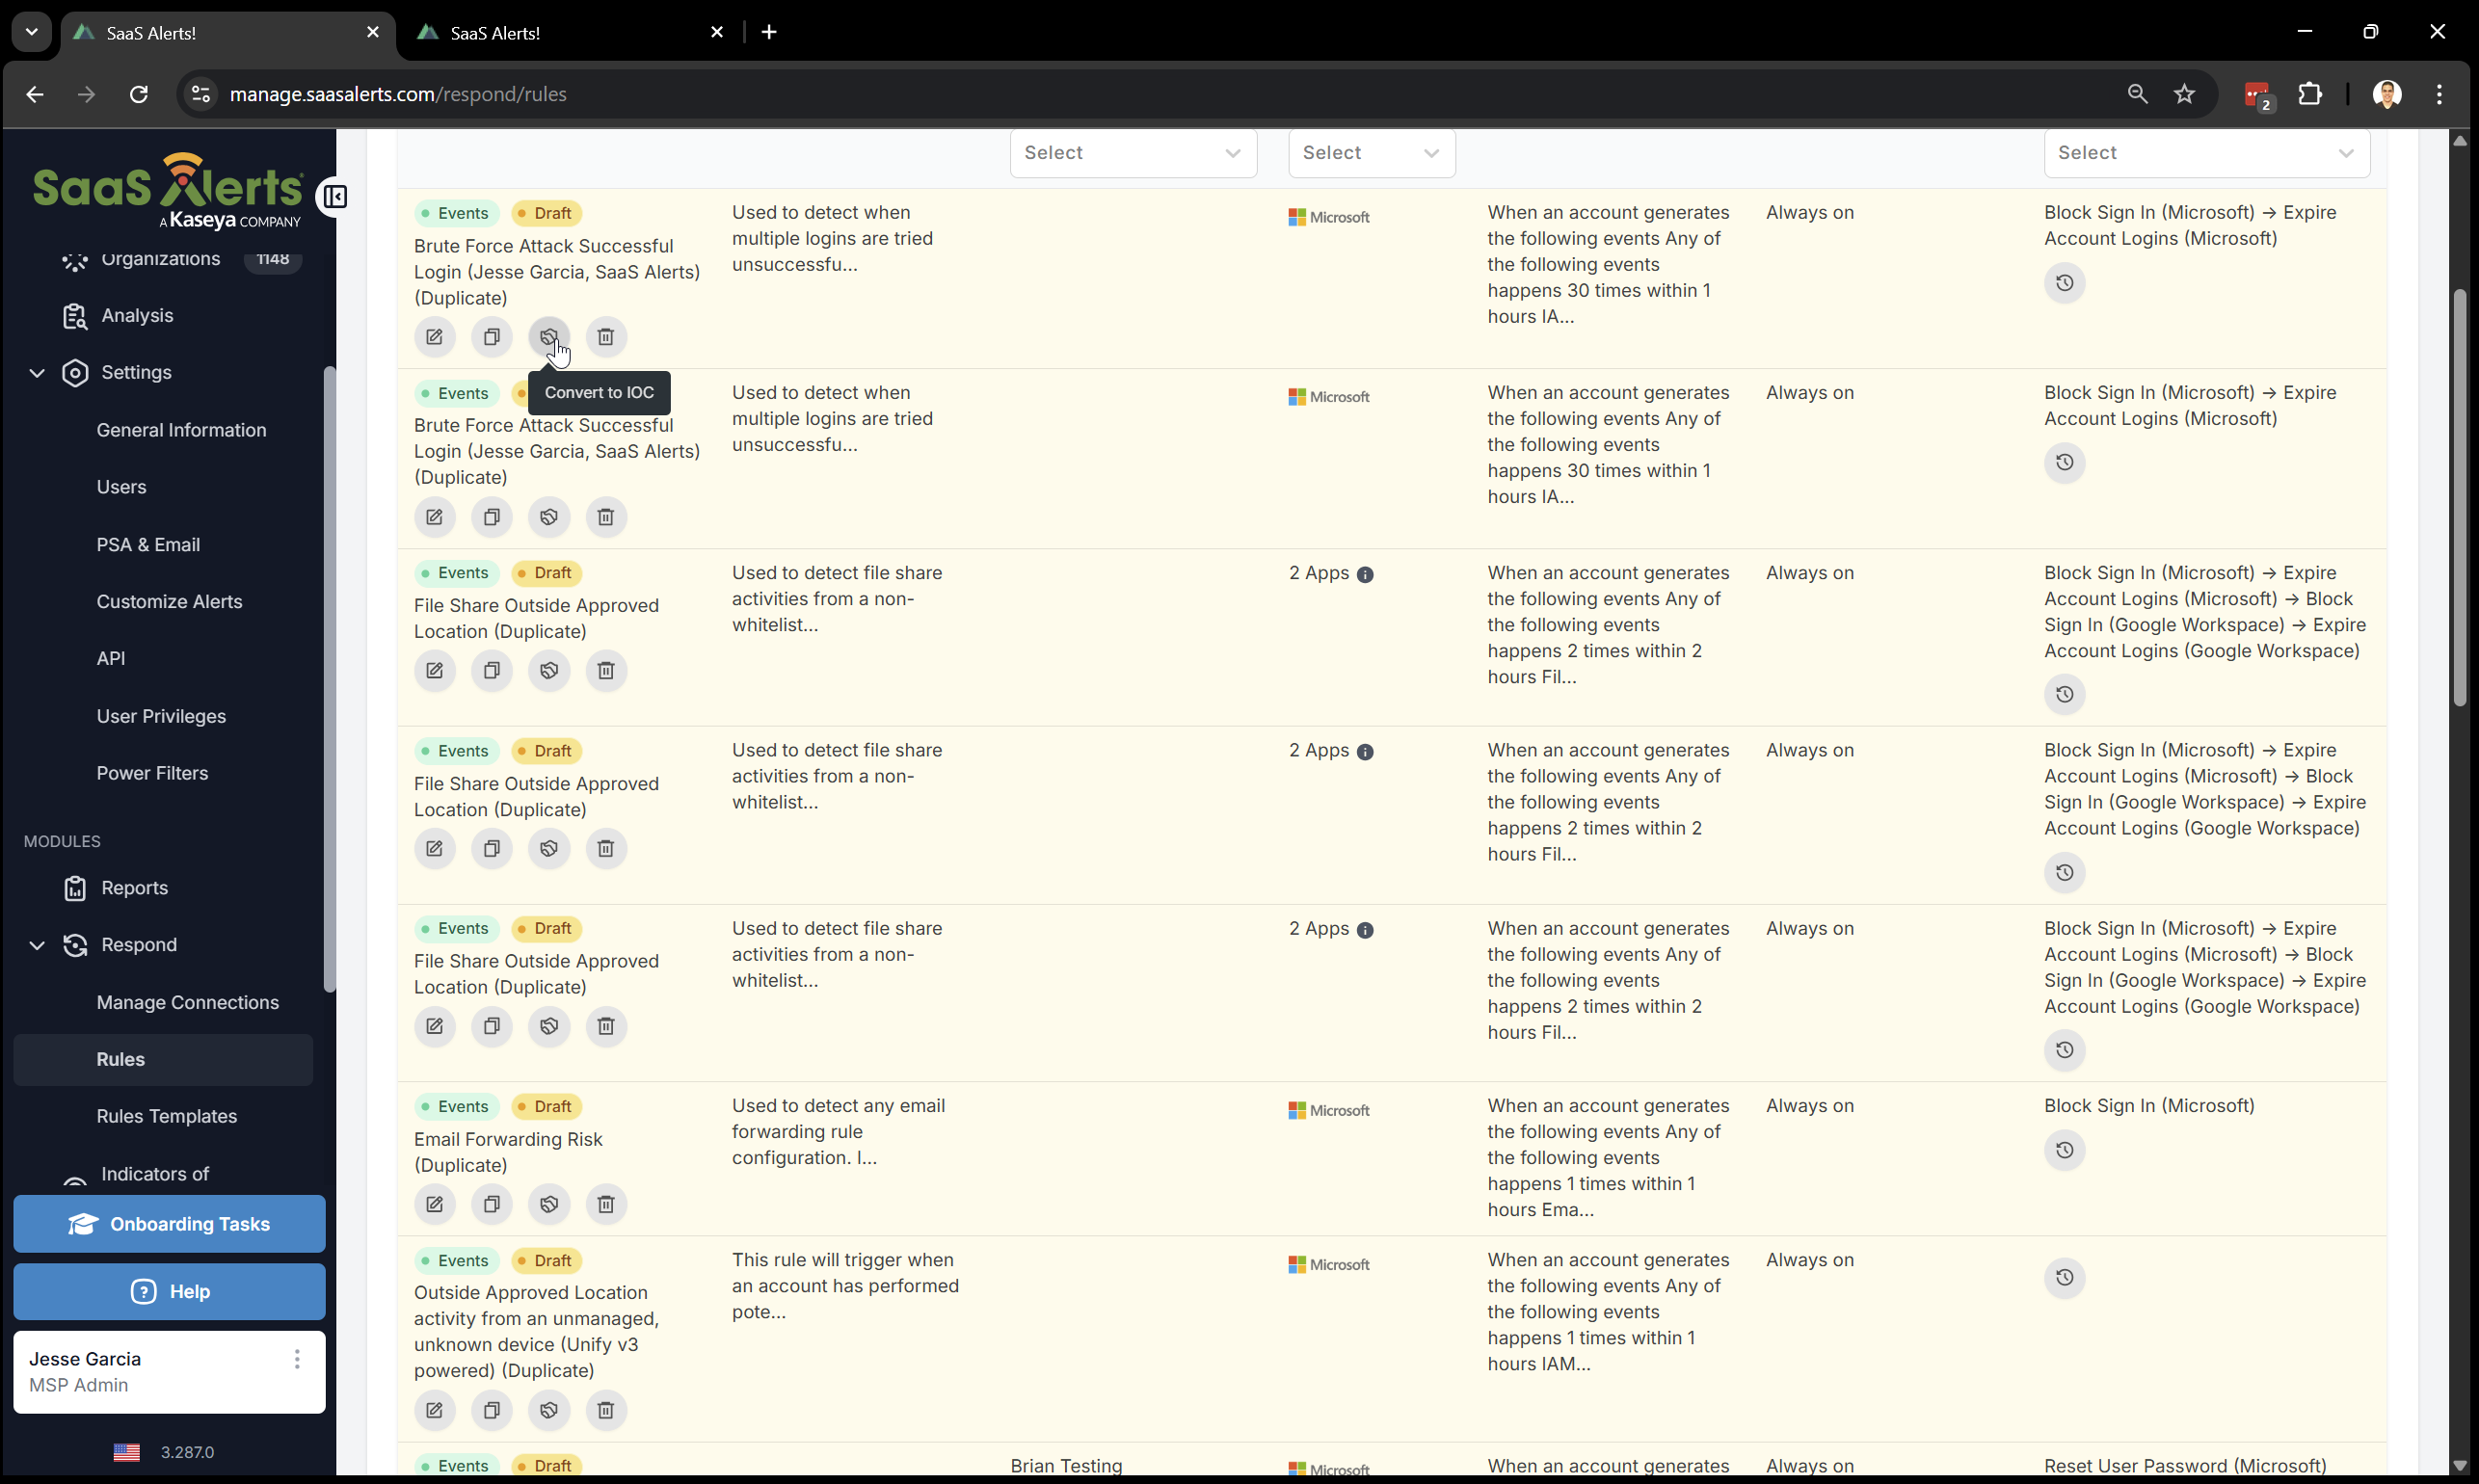
Task: Delete the Outside Approved Location unmanaged device rule
Action: tap(605, 1410)
